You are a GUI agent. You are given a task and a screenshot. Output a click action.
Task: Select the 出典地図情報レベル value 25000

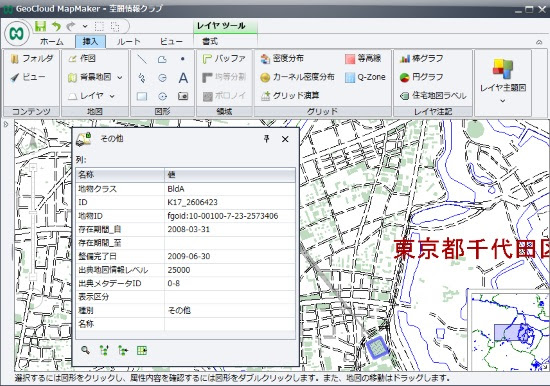(x=179, y=270)
